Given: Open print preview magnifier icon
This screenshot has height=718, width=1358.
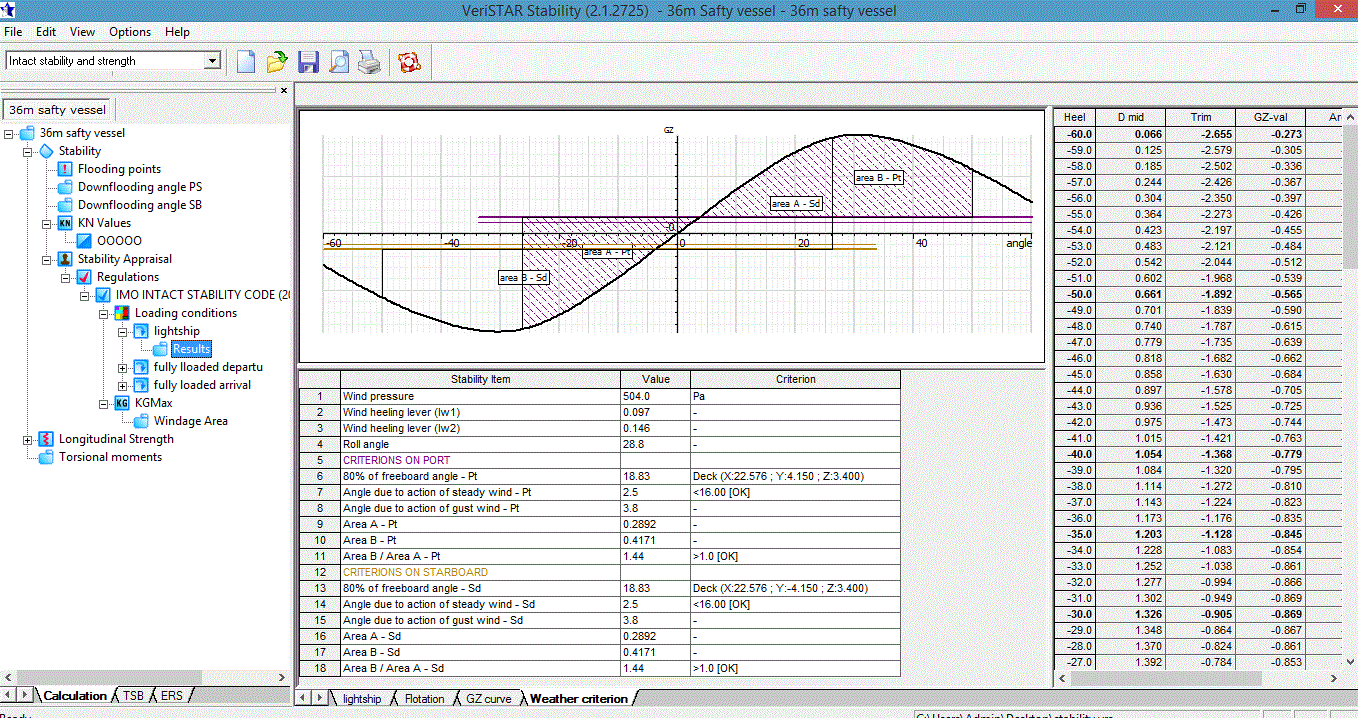Looking at the screenshot, I should (x=339, y=62).
